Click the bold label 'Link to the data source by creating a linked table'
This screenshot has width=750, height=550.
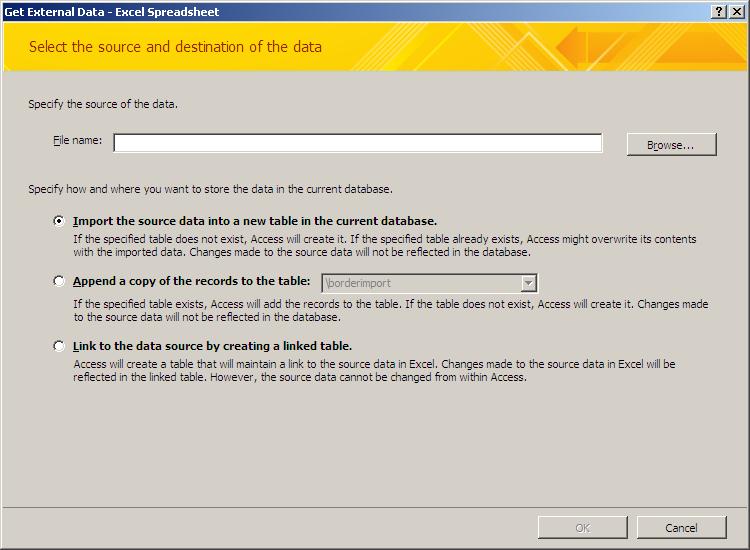pyautogui.click(x=212, y=346)
